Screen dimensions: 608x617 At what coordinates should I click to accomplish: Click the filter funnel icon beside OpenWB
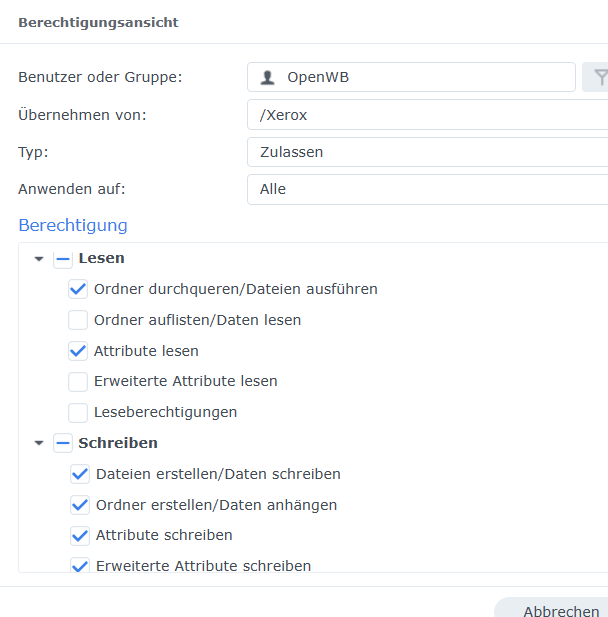[599, 77]
